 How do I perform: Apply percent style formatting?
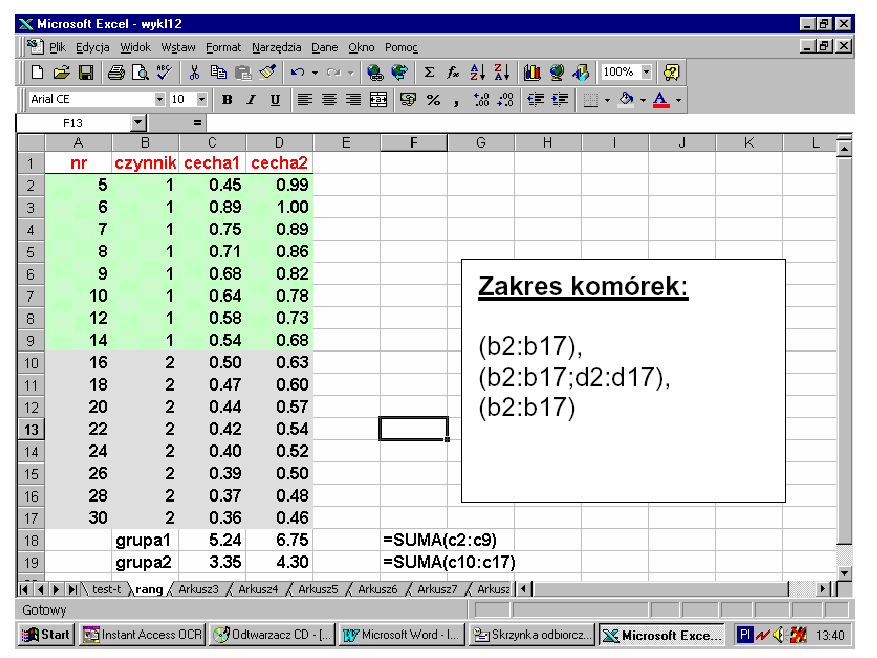click(x=433, y=100)
